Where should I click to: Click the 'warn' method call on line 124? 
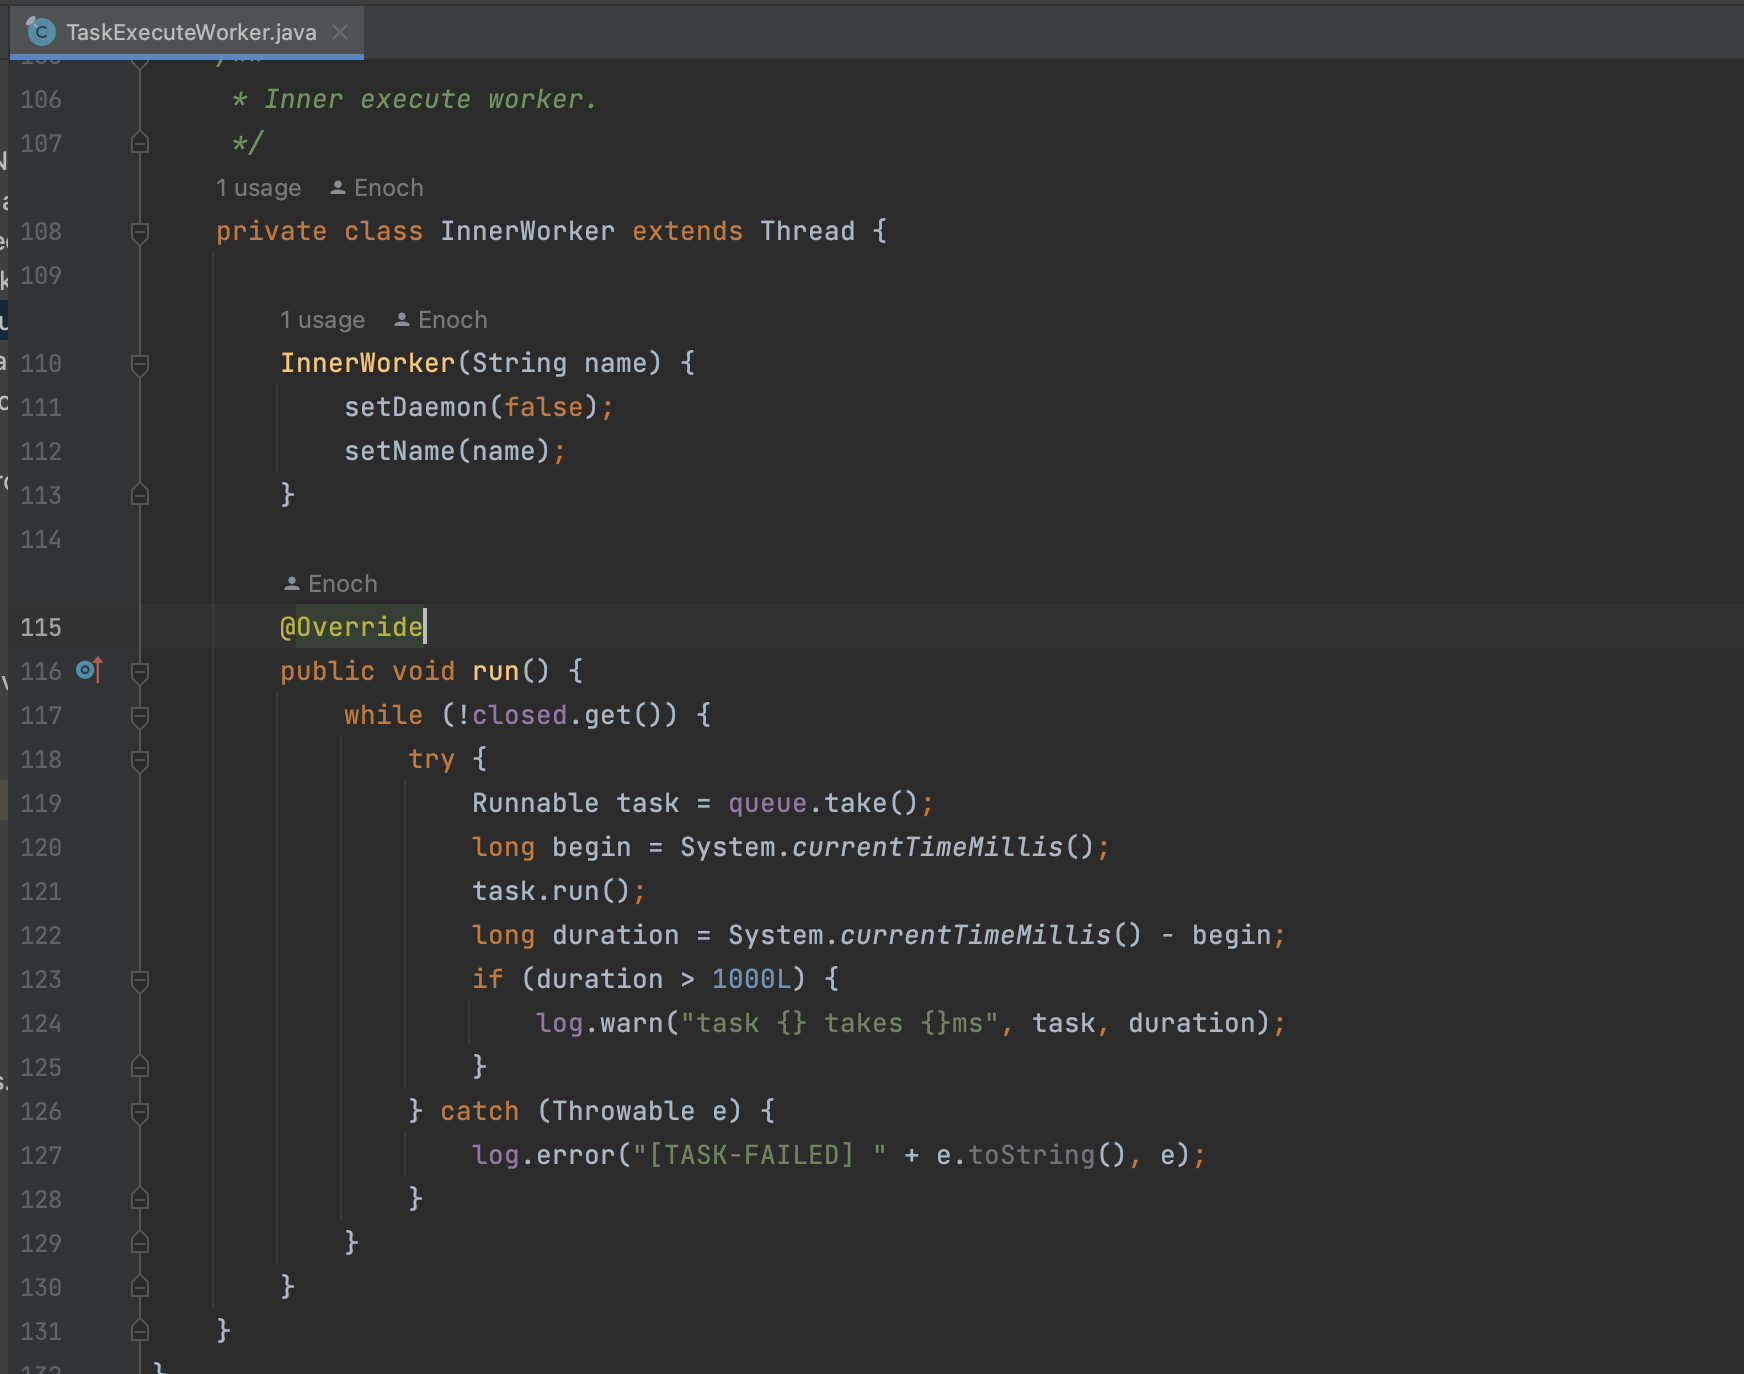coord(631,1023)
